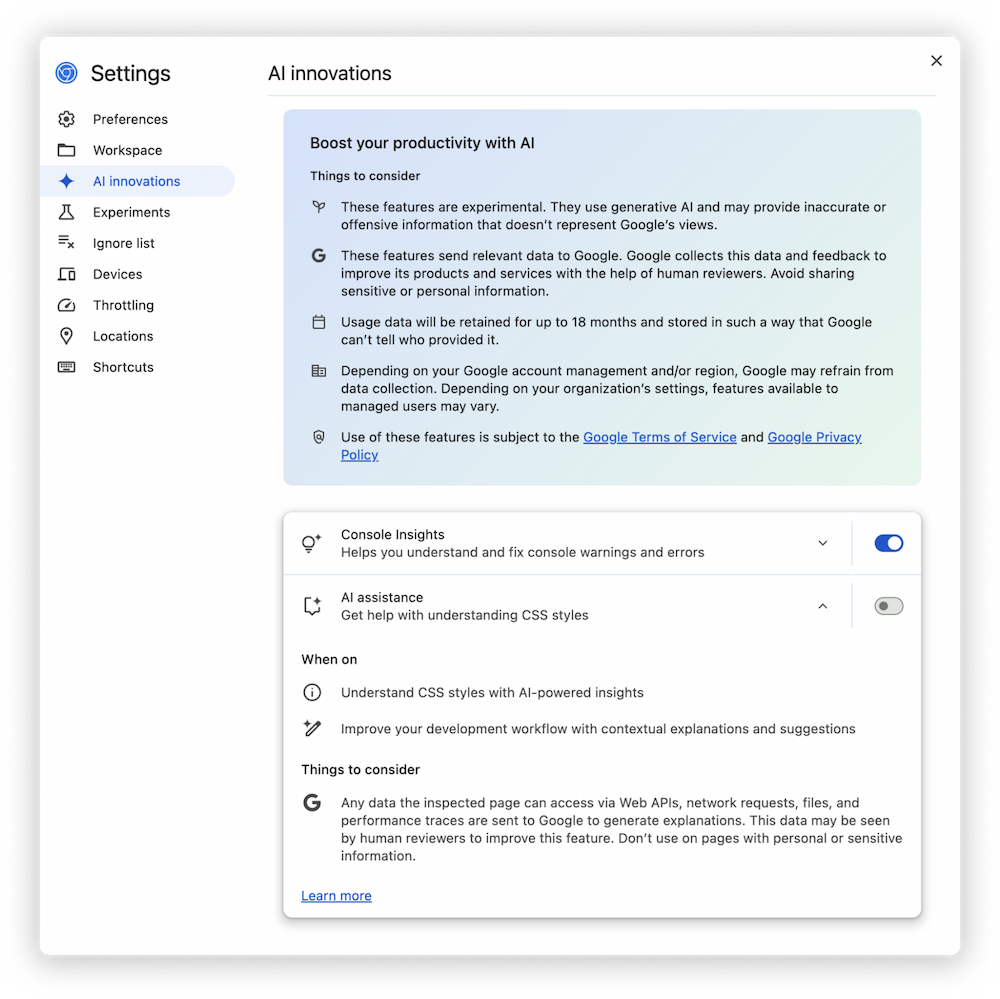Click the AI innovations sparkle icon

tap(66, 181)
